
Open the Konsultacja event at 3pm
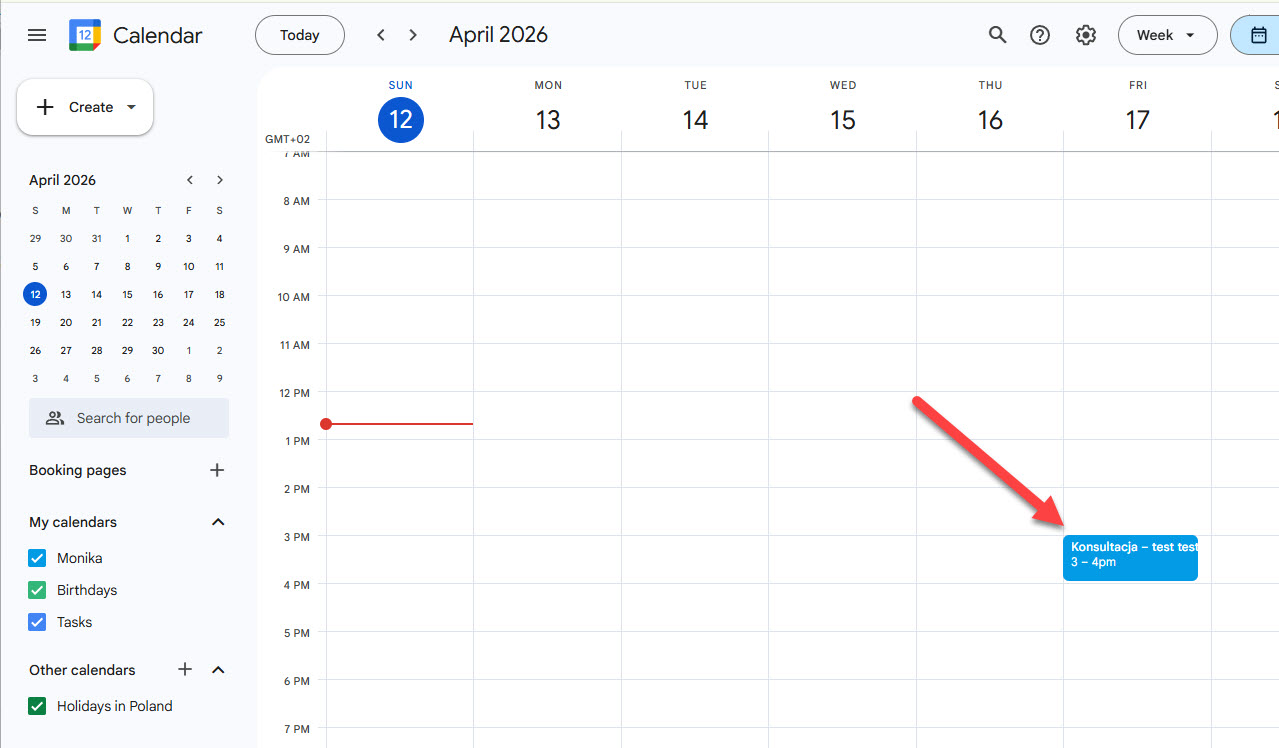click(x=1130, y=557)
